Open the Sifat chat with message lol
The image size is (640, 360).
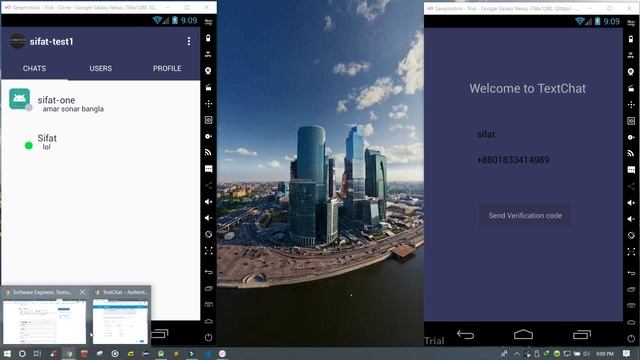(101, 142)
